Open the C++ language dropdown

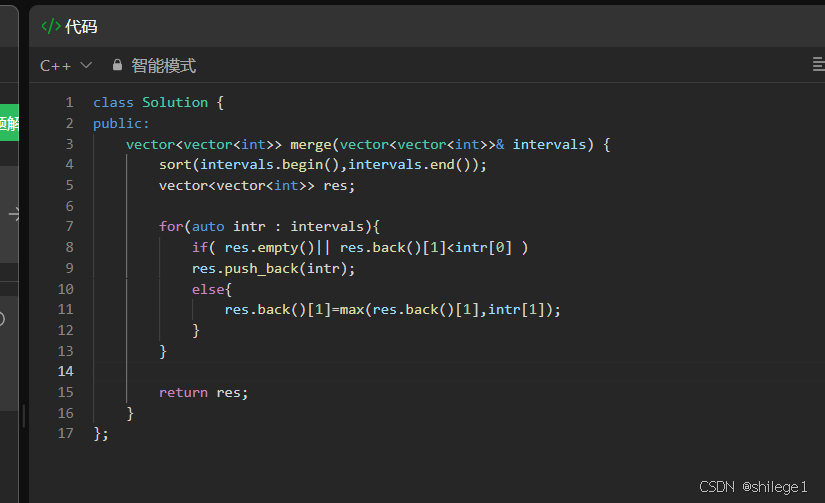pos(66,66)
